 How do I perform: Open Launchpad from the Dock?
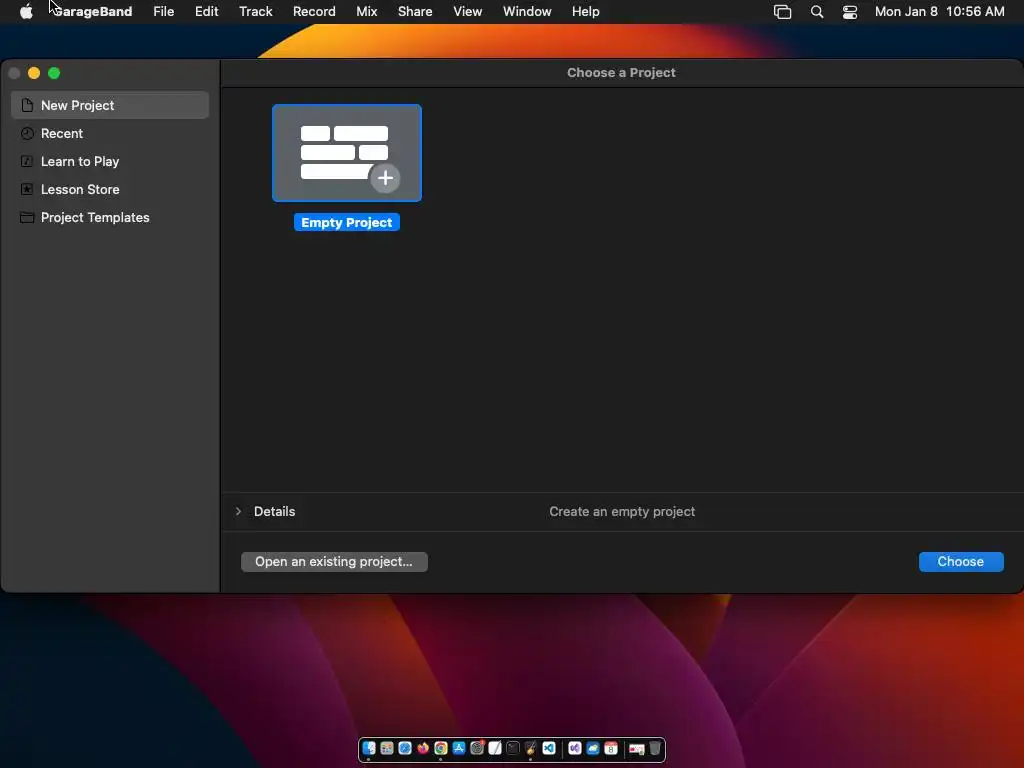(x=387, y=748)
